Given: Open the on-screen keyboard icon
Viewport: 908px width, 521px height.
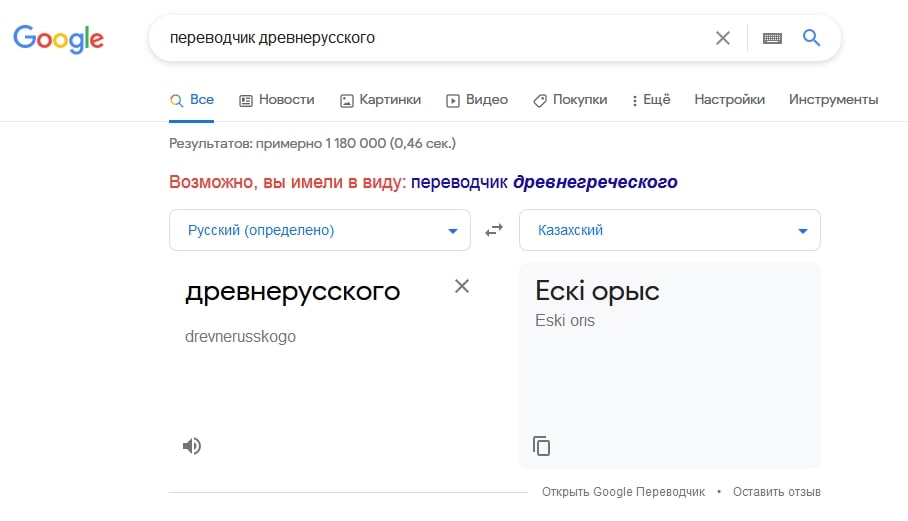Looking at the screenshot, I should click(x=772, y=38).
